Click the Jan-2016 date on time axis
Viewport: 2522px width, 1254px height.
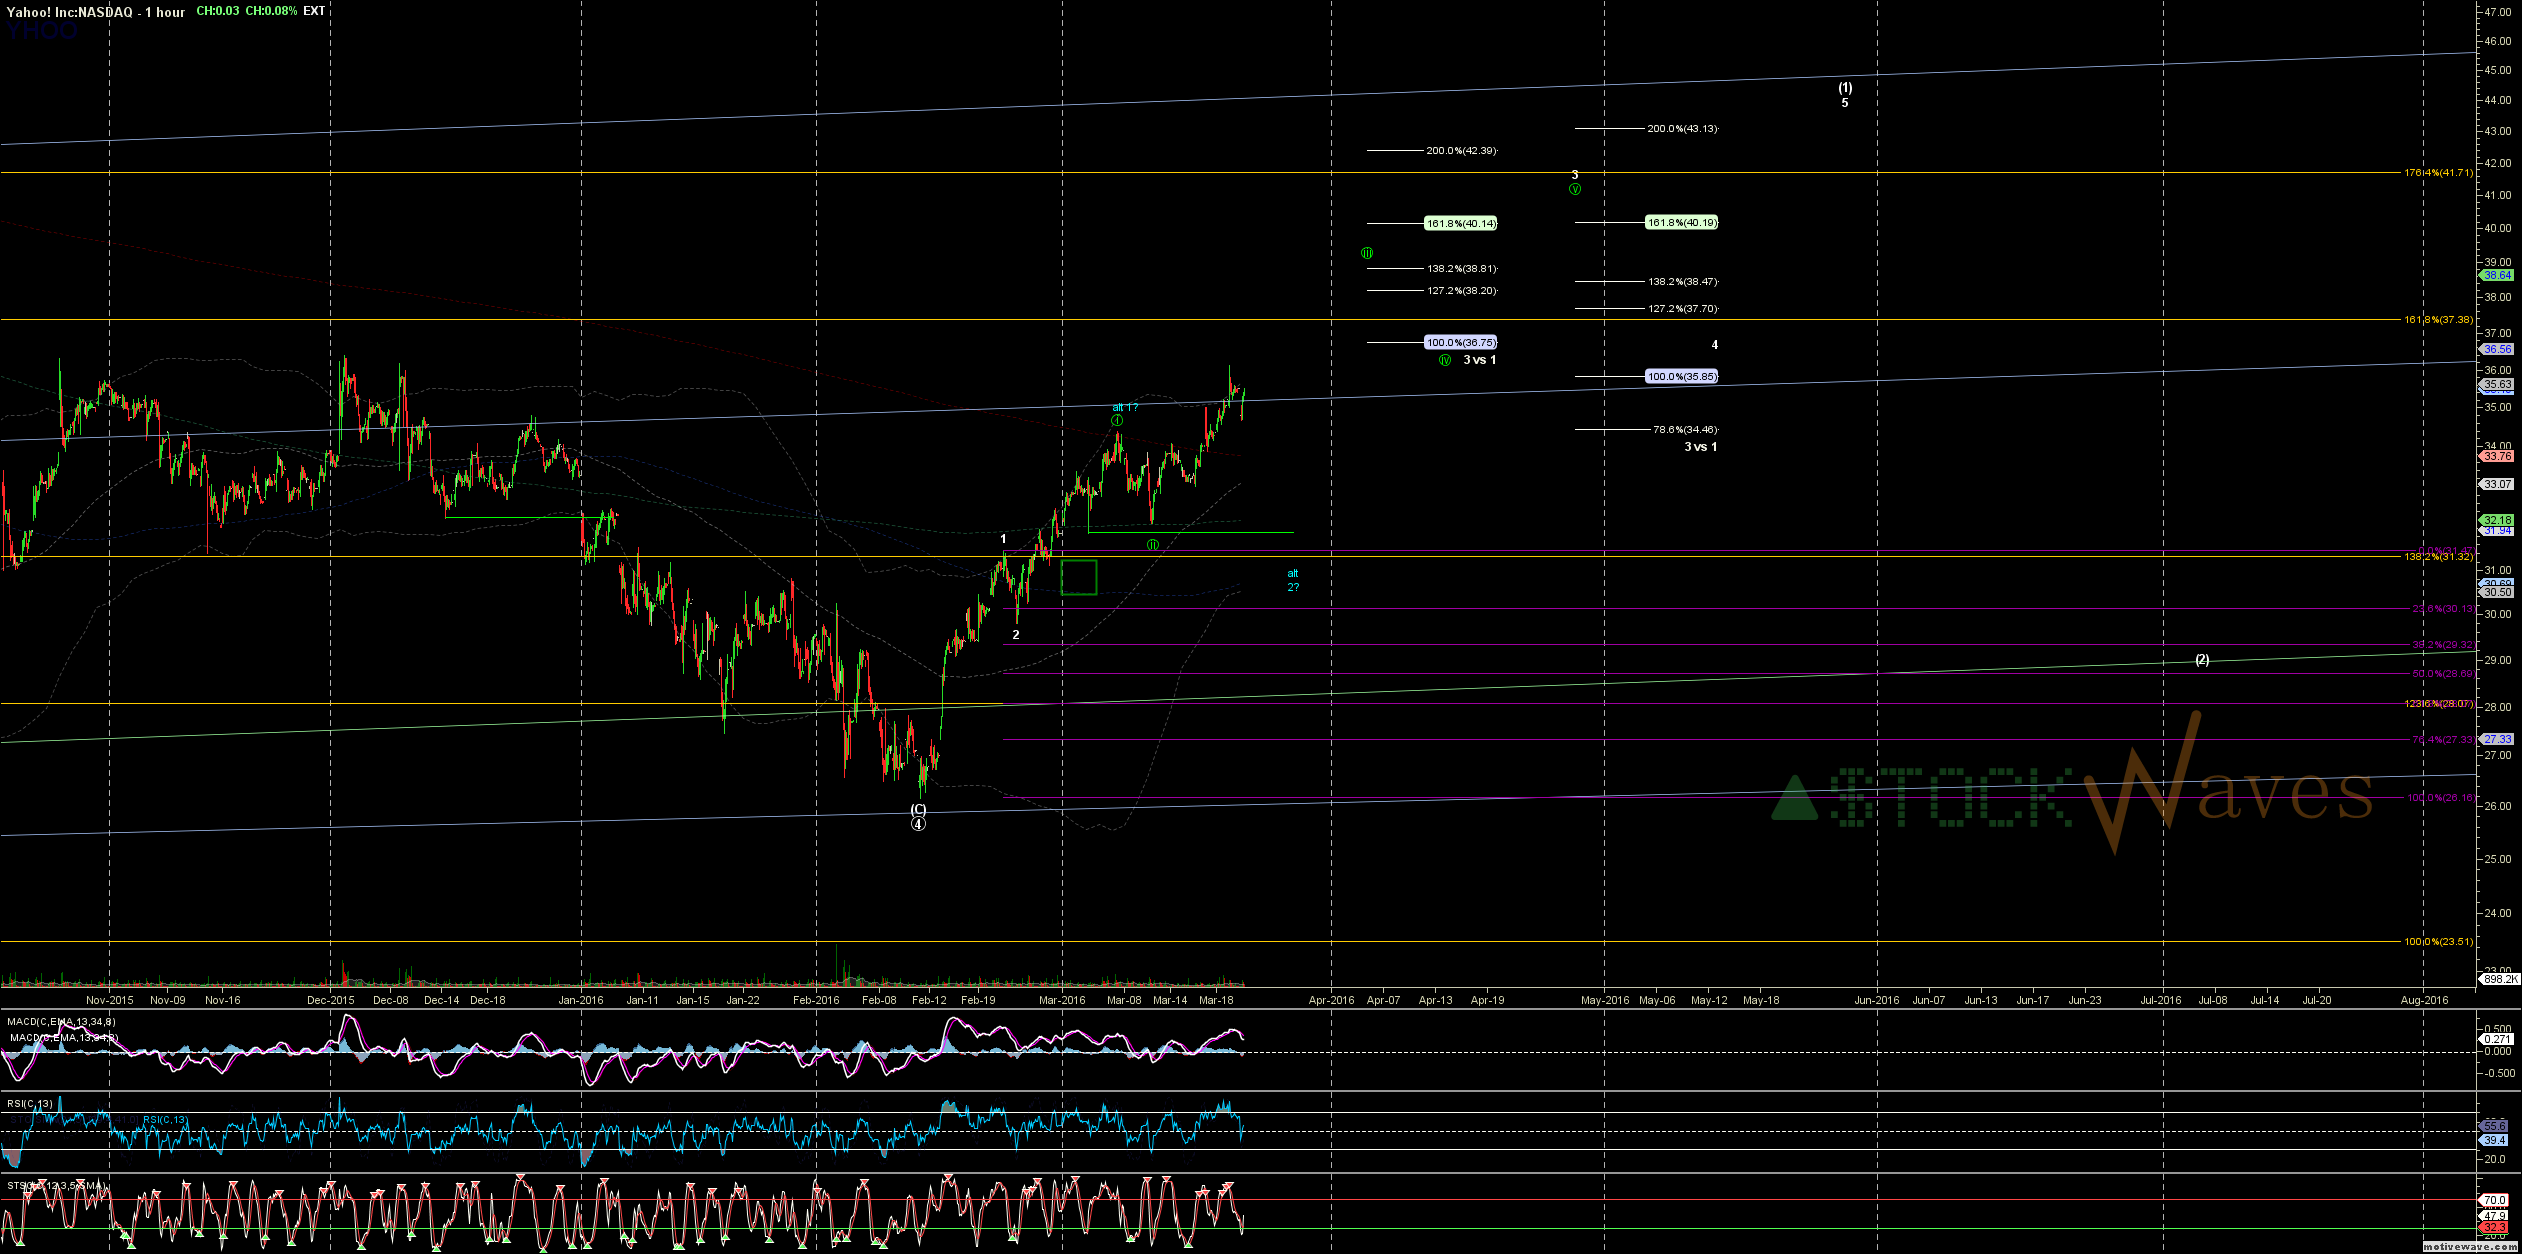[581, 1000]
